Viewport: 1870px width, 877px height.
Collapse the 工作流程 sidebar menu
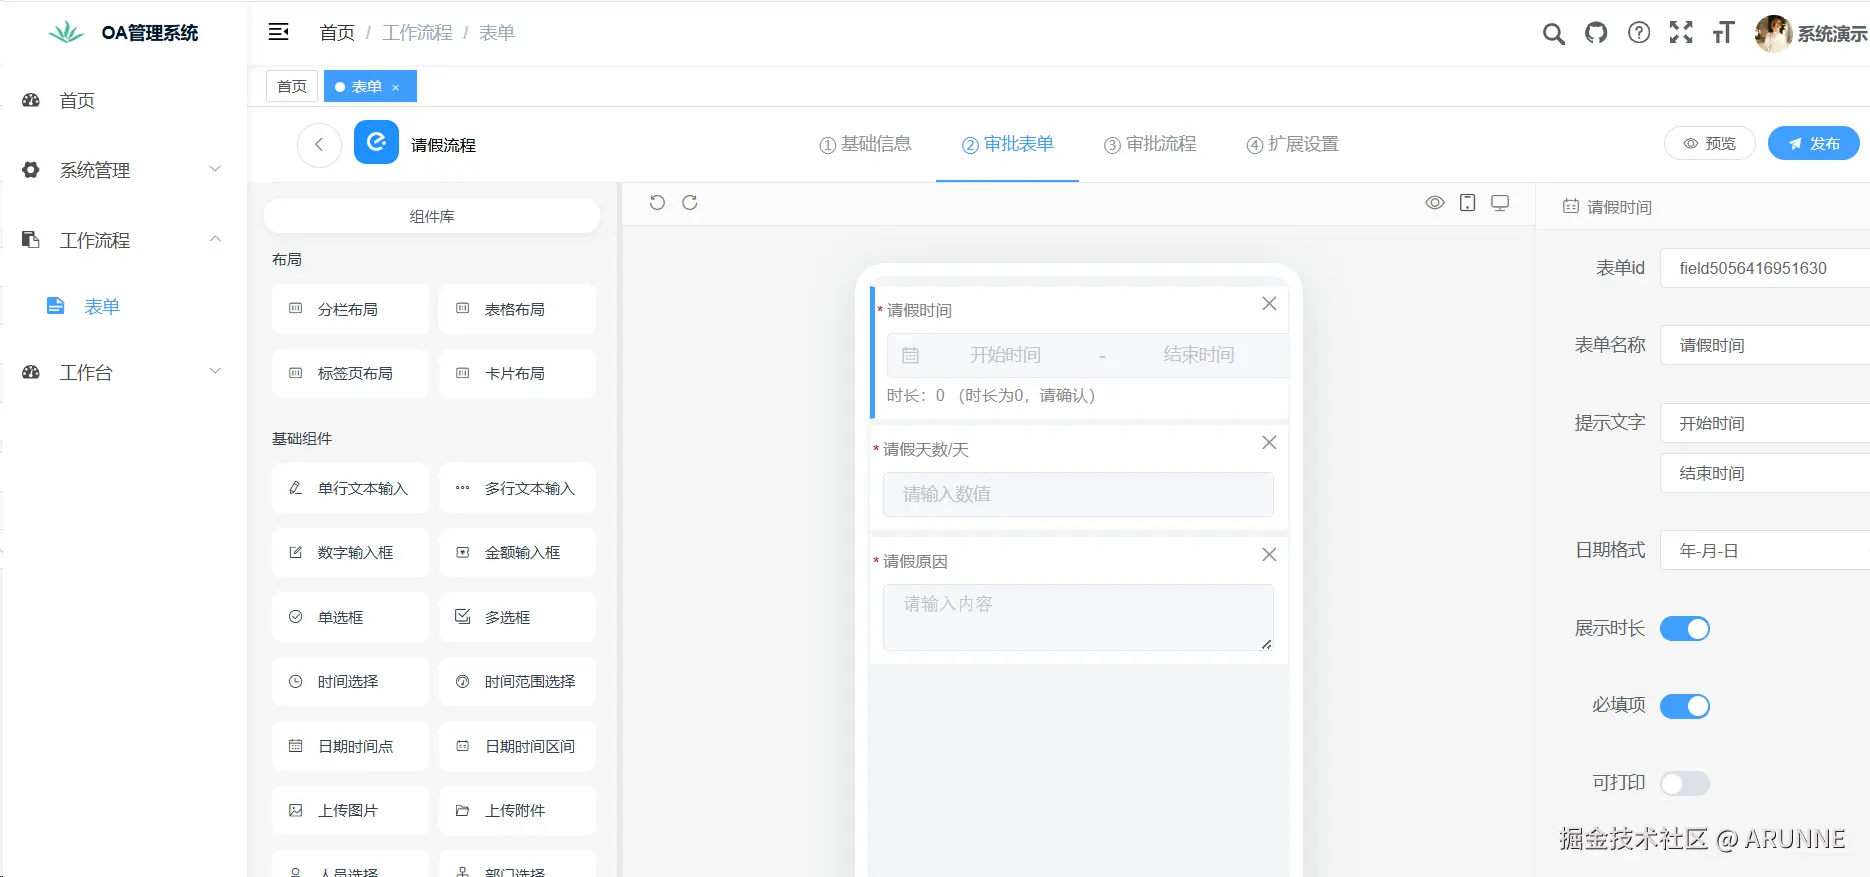click(123, 240)
